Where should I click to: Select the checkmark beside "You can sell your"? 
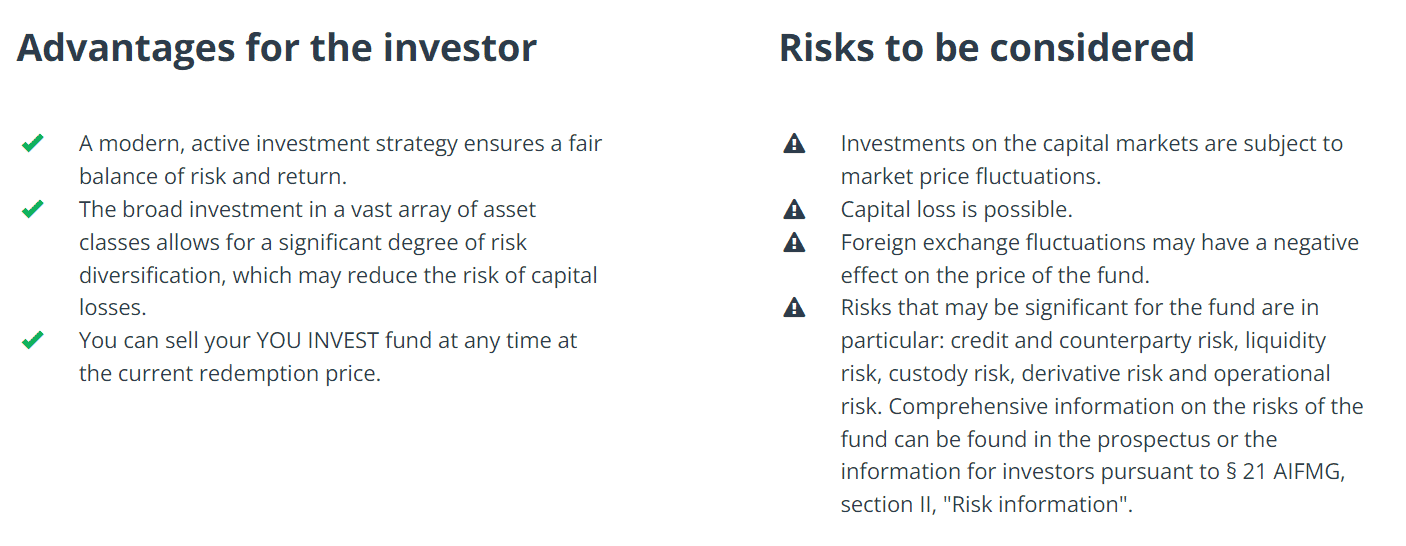tap(32, 341)
